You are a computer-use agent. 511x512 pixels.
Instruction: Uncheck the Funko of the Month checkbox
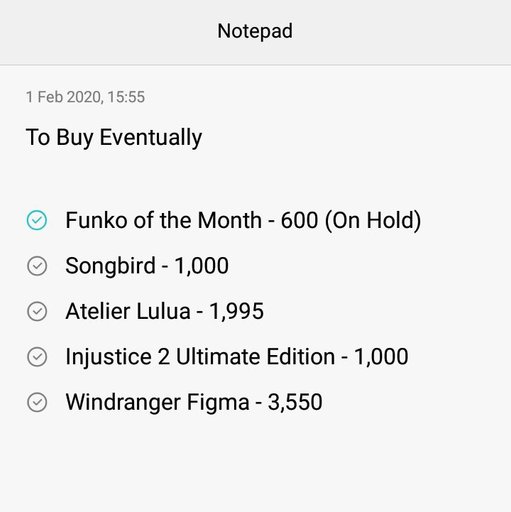pyautogui.click(x=37, y=220)
